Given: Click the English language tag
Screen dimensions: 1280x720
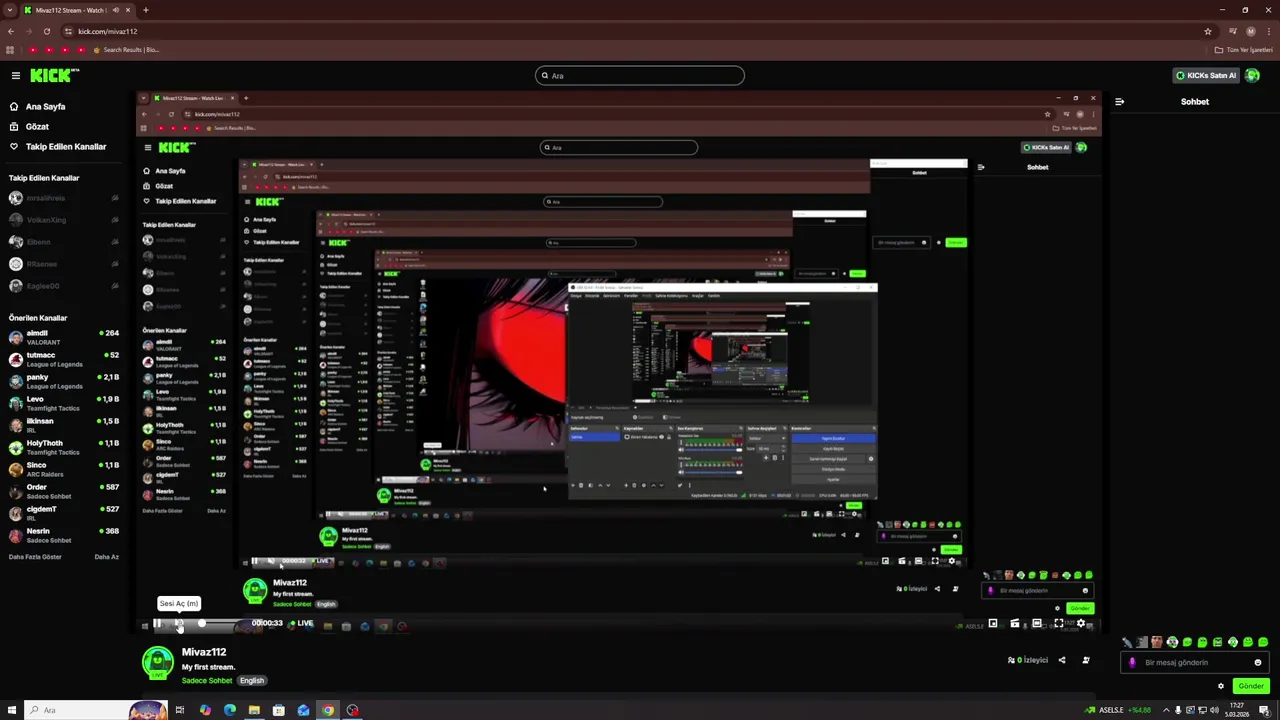Looking at the screenshot, I should pos(252,680).
